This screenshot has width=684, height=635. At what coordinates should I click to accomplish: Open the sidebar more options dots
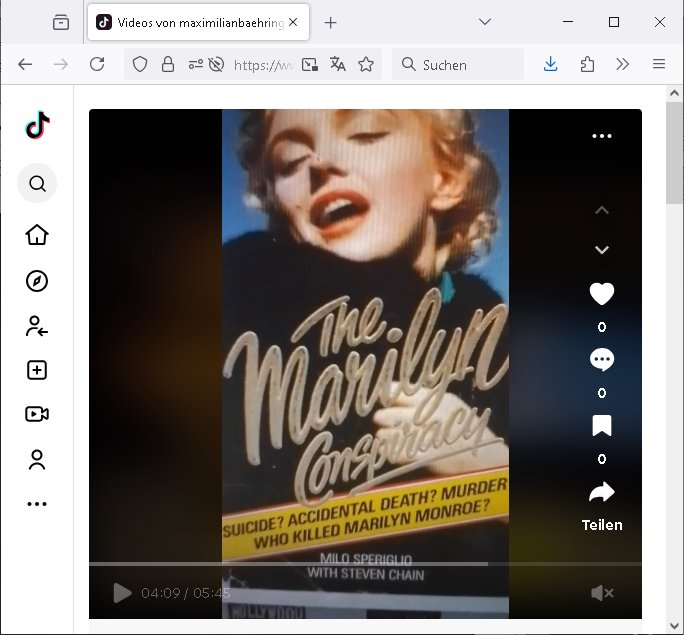click(37, 504)
